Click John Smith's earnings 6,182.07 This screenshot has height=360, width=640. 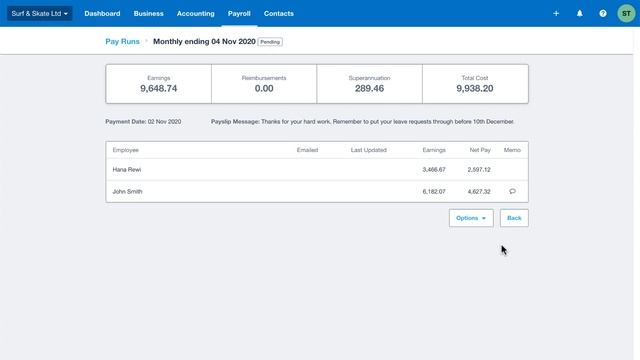point(434,191)
